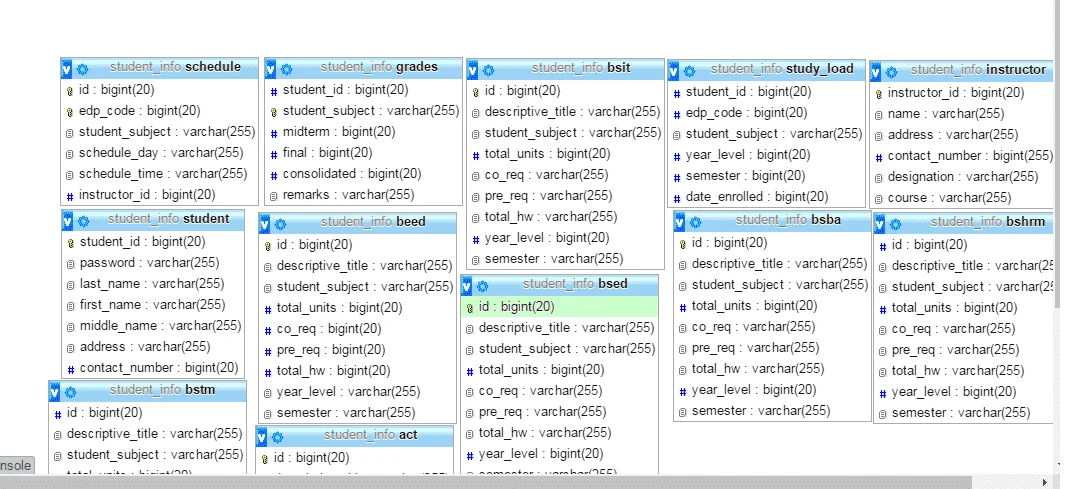Image resolution: width=1067 pixels, height=489 pixels.
Task: Open the Console panel button
Action: pos(16,465)
